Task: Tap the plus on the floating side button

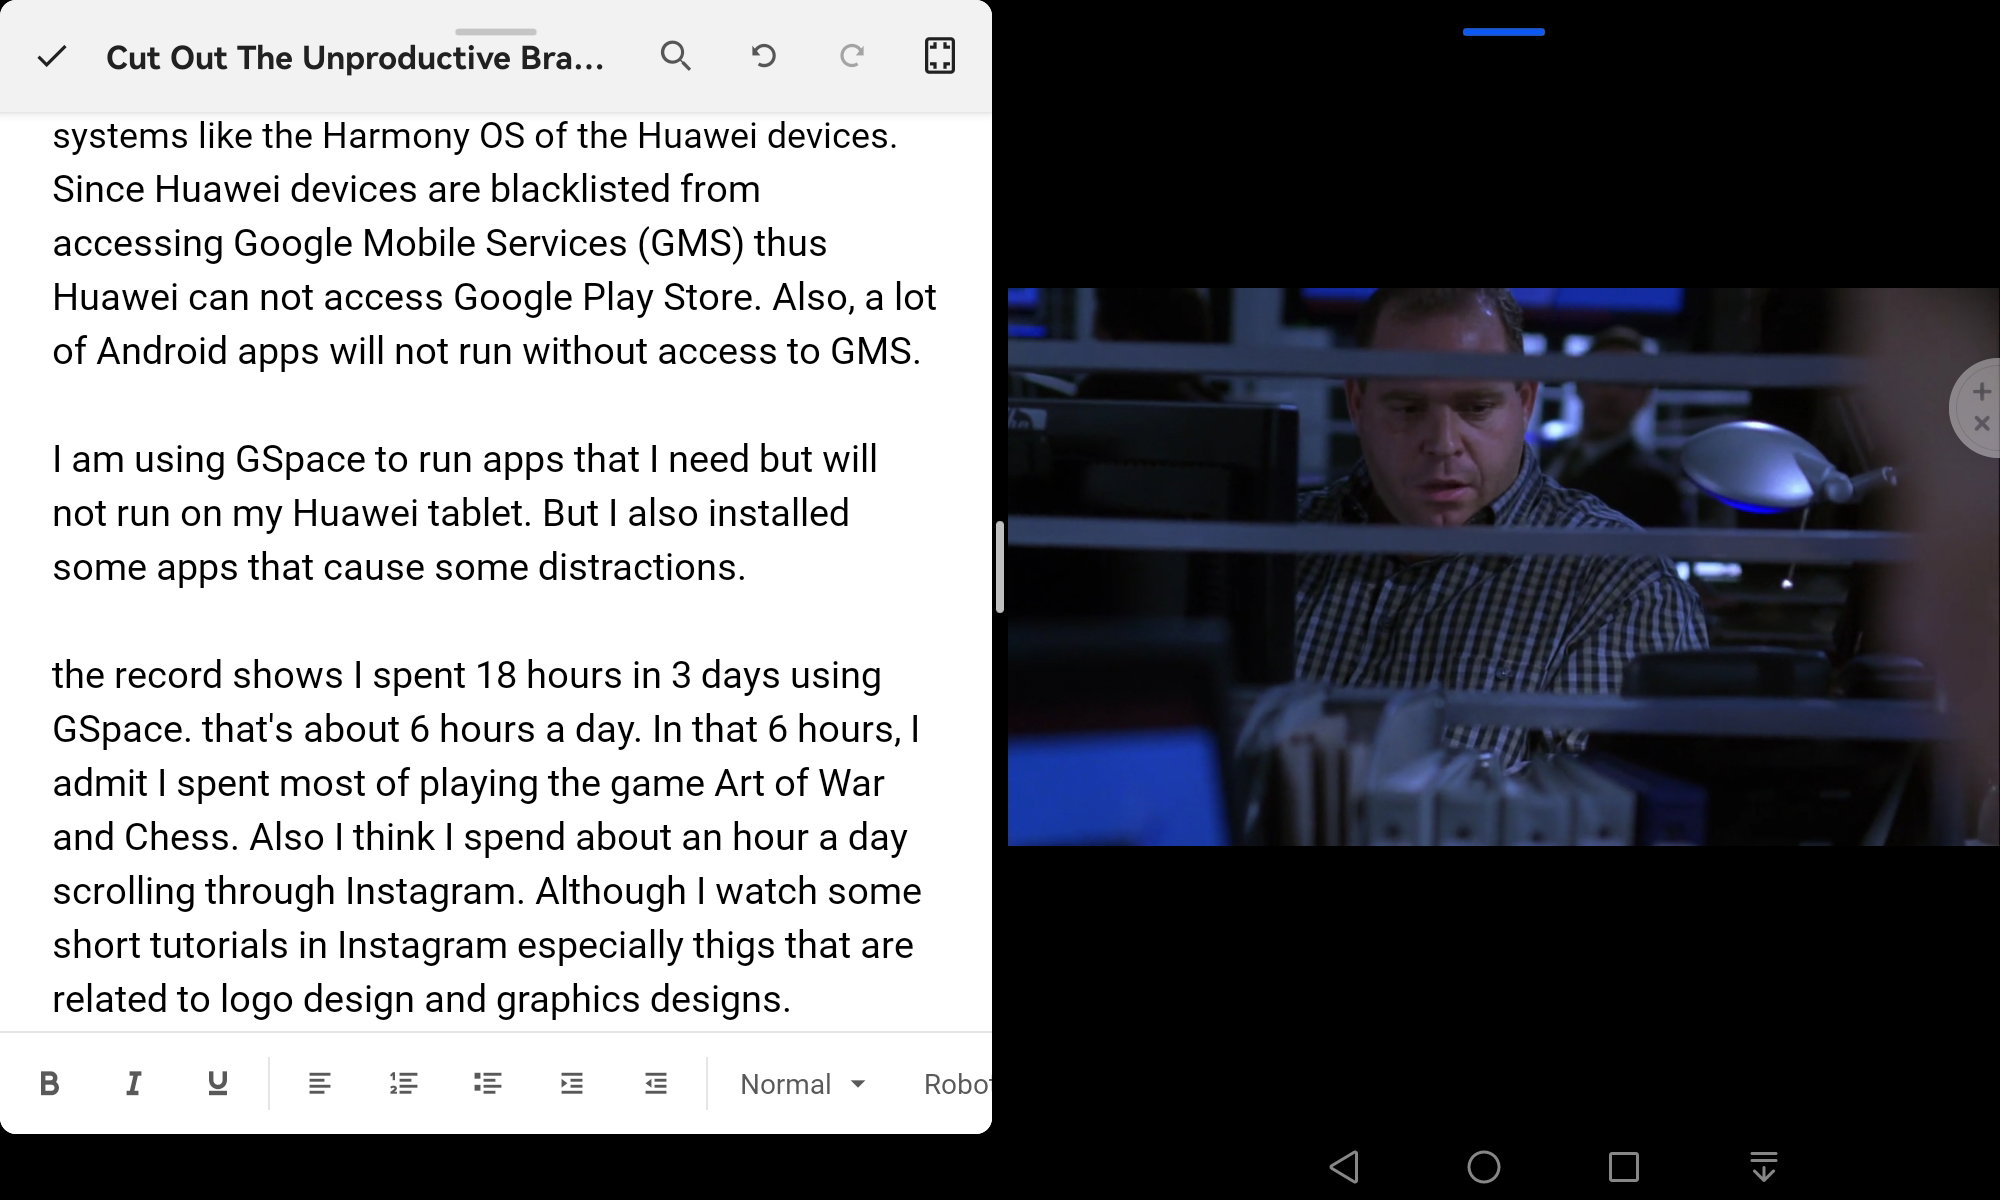Action: (1981, 392)
